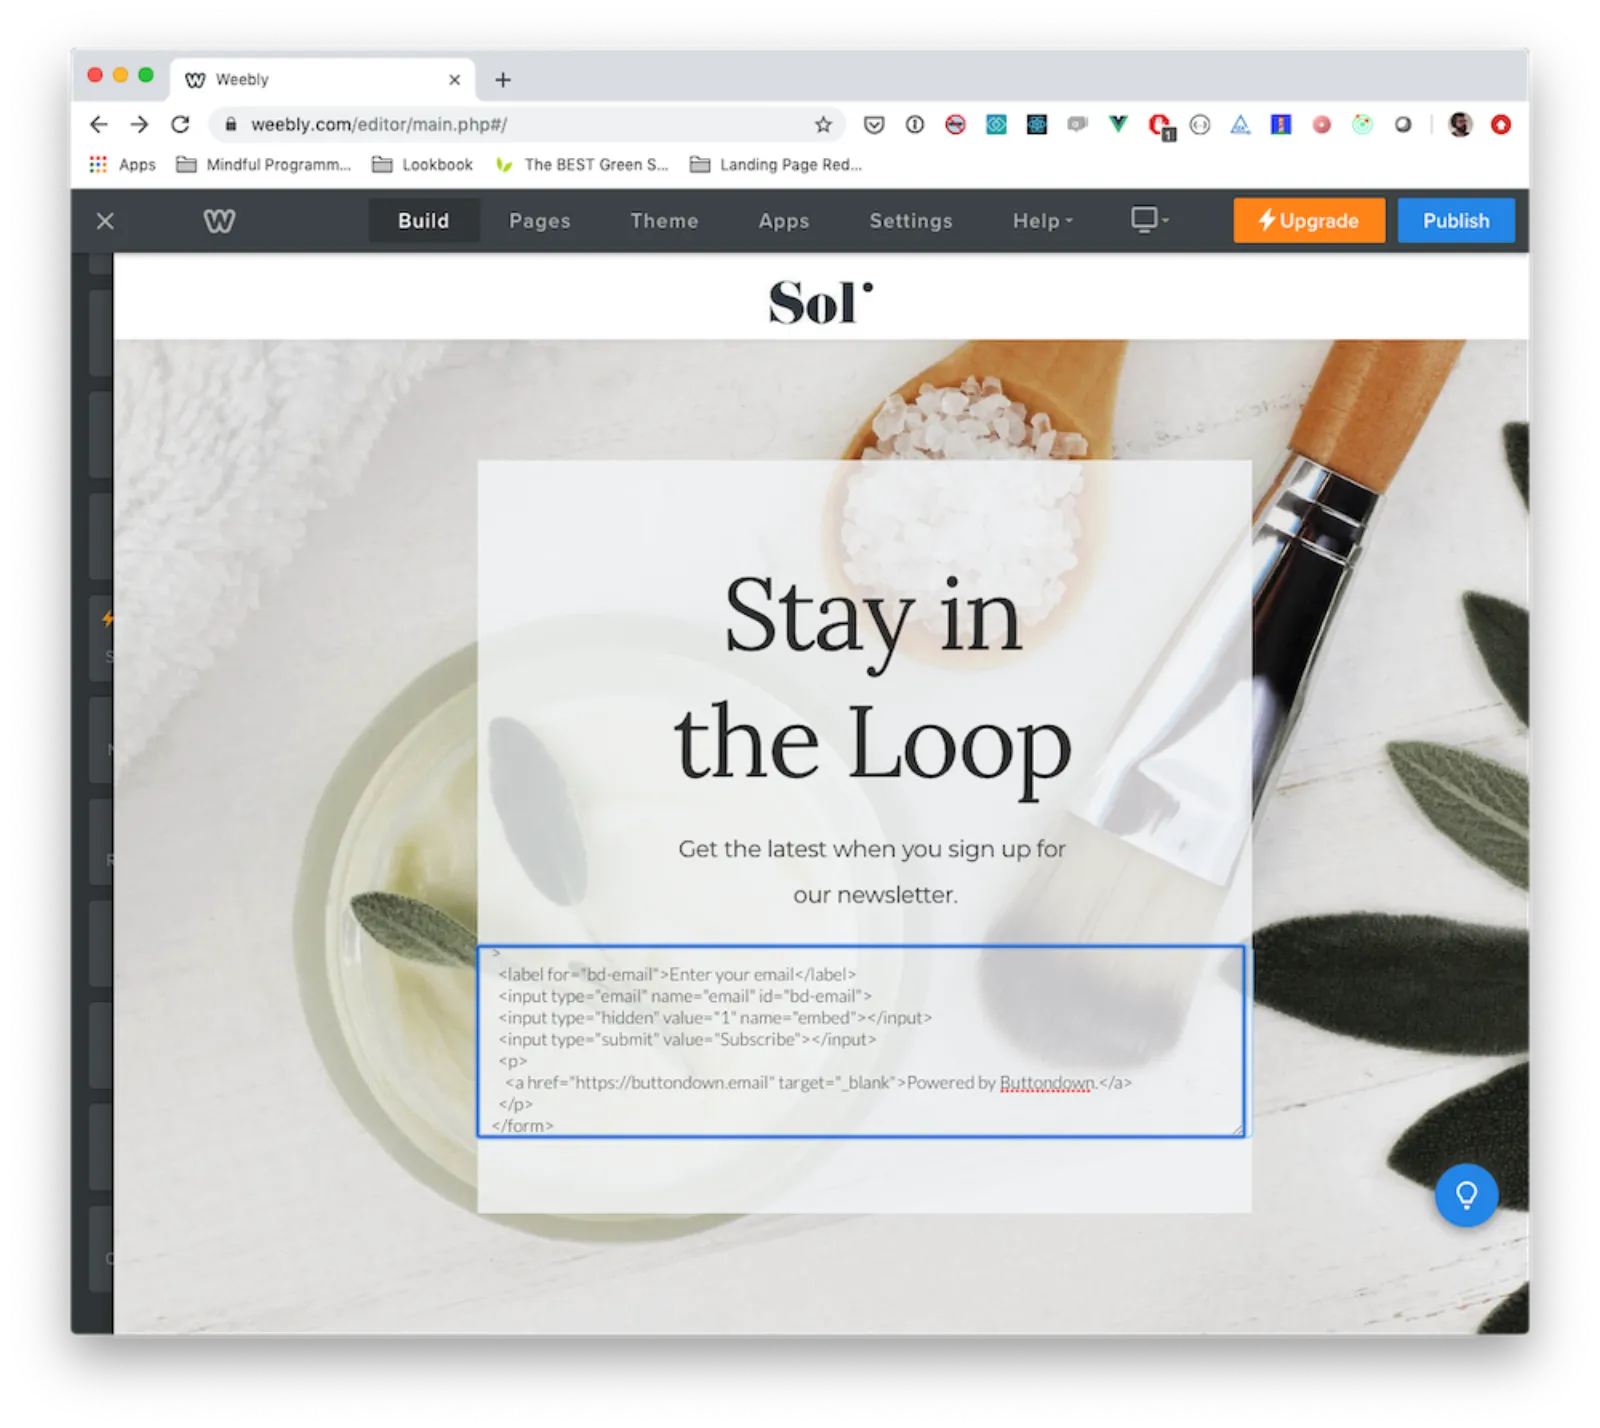
Task: Go to the Settings tab
Action: click(910, 221)
